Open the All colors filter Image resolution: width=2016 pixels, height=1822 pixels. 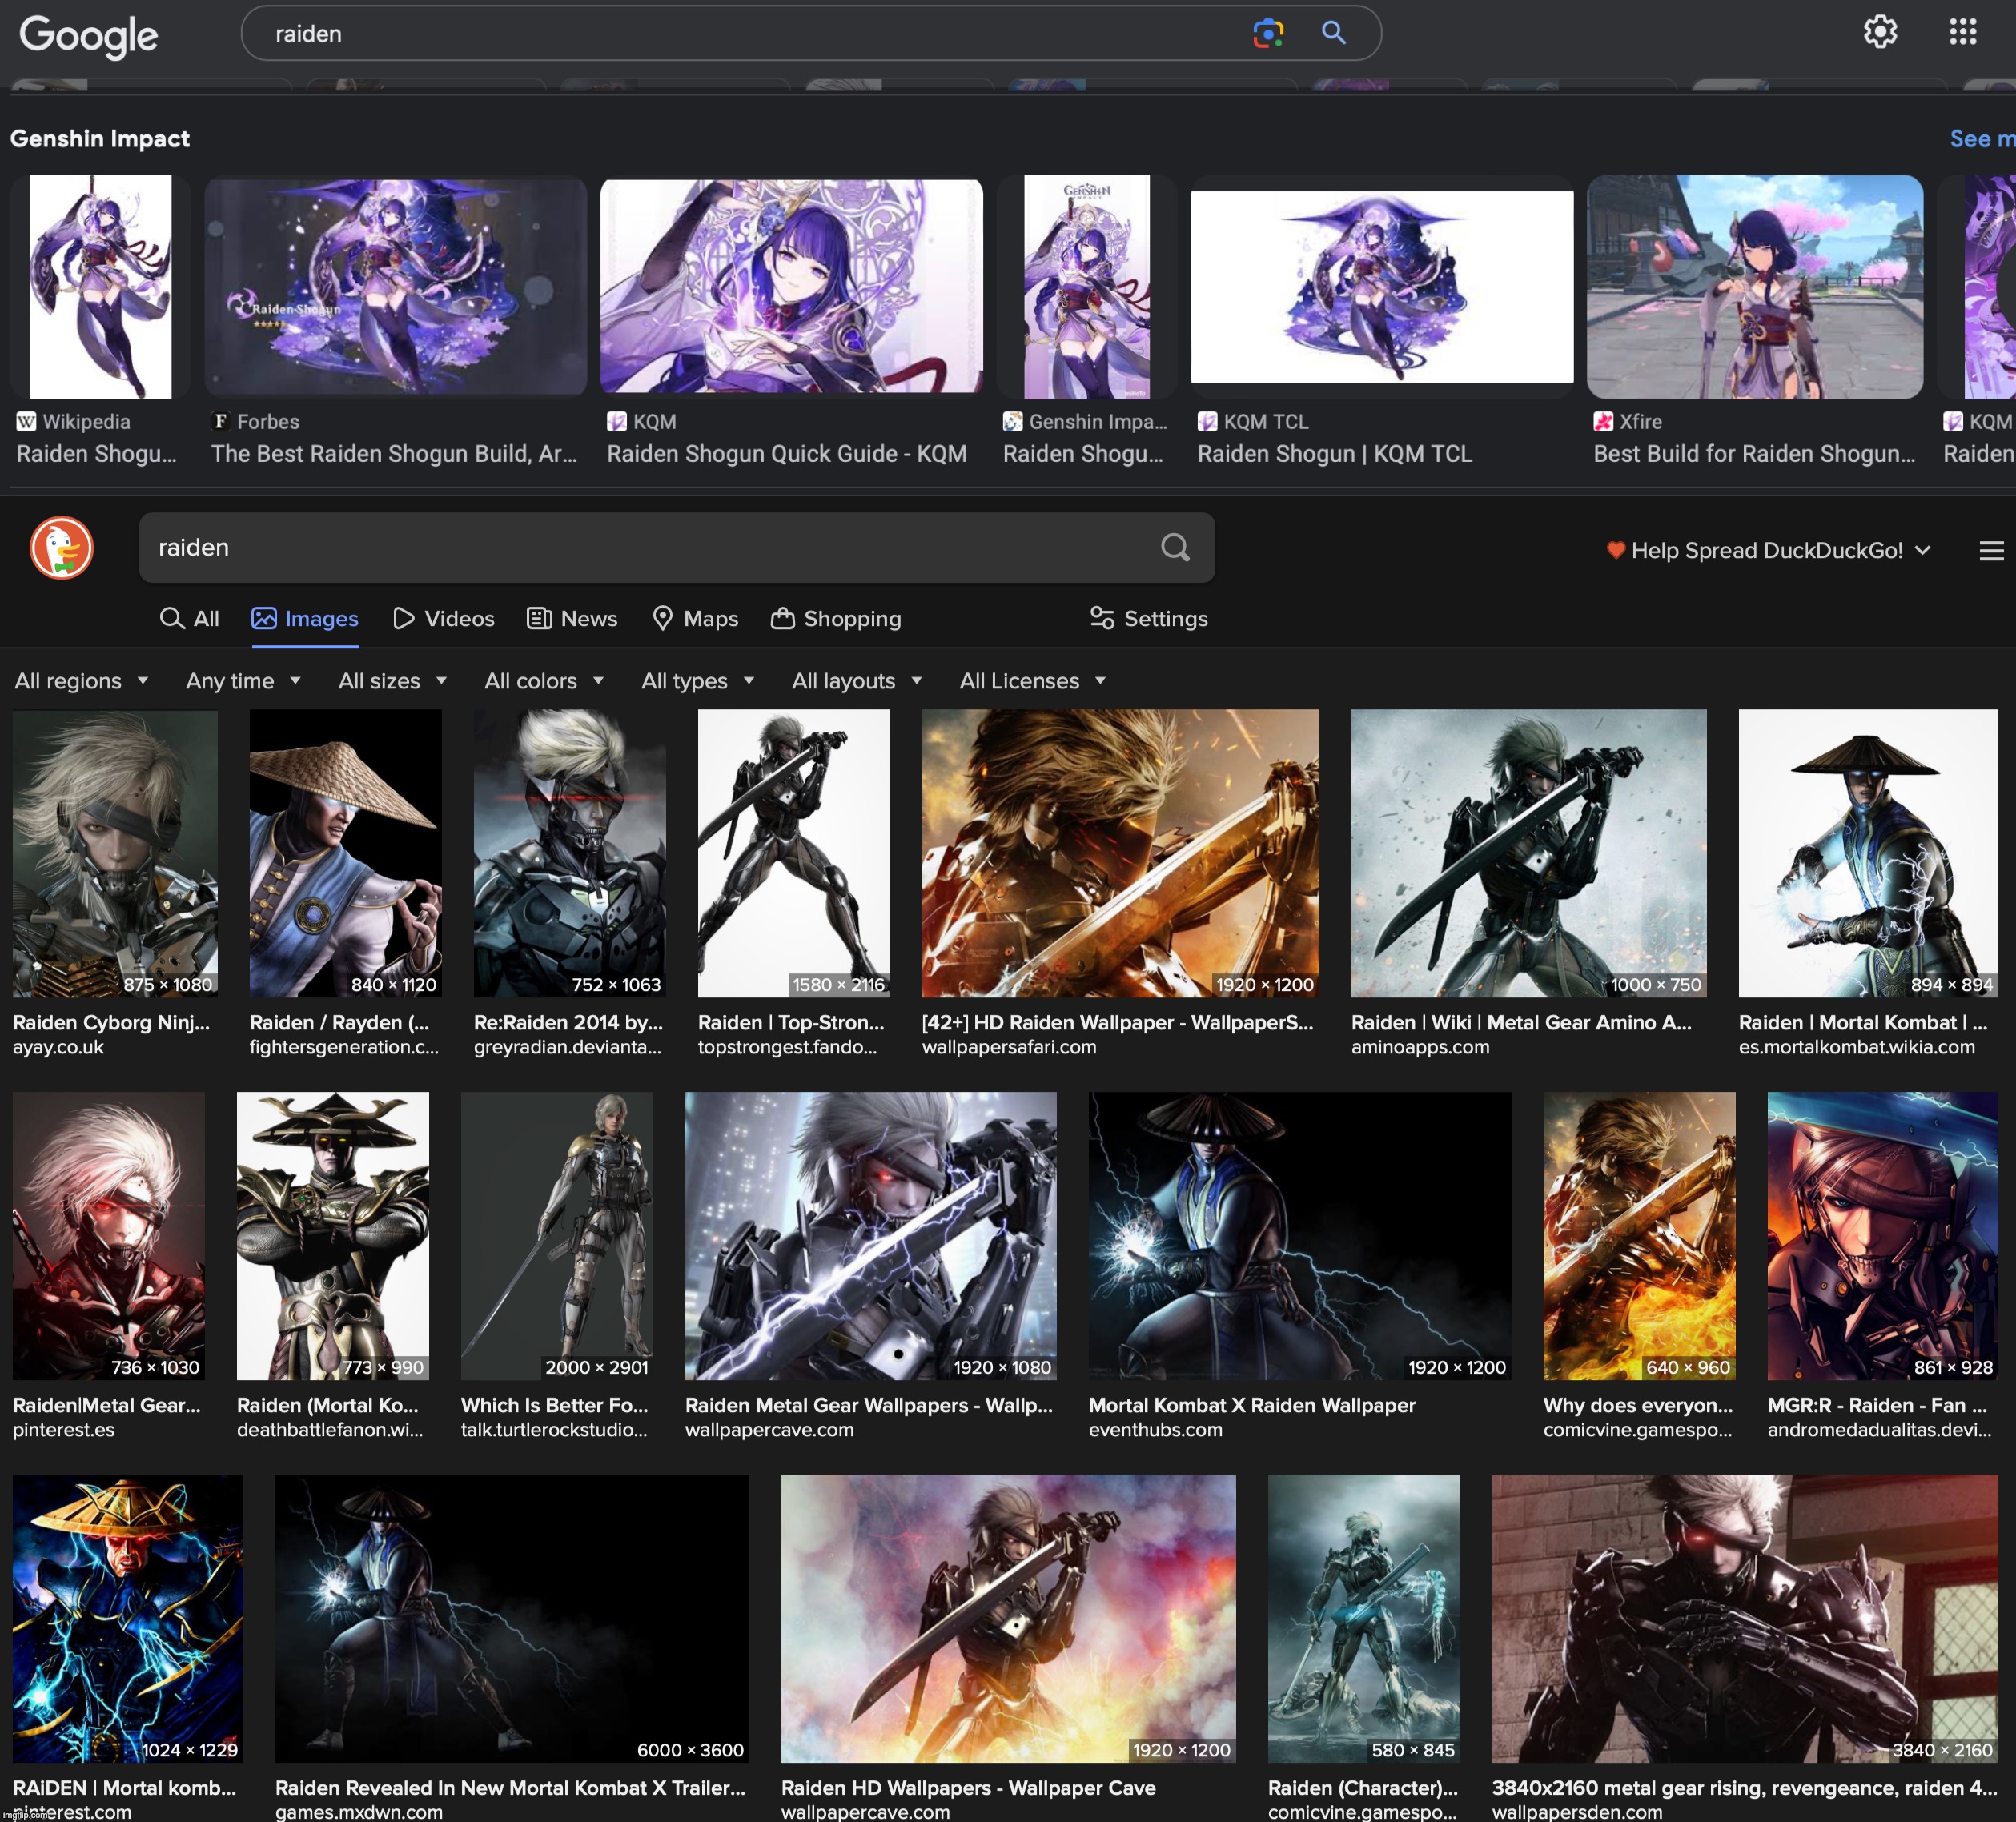pos(544,681)
